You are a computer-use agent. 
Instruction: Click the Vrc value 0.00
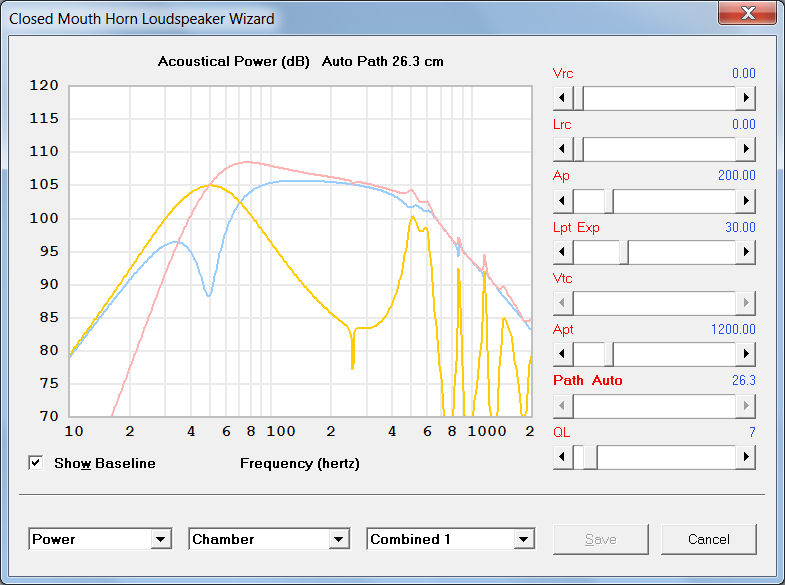[743, 73]
